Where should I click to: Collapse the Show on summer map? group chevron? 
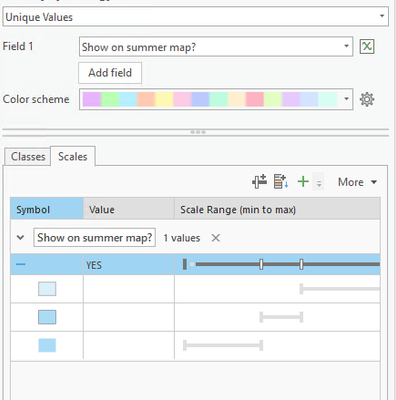pos(20,238)
